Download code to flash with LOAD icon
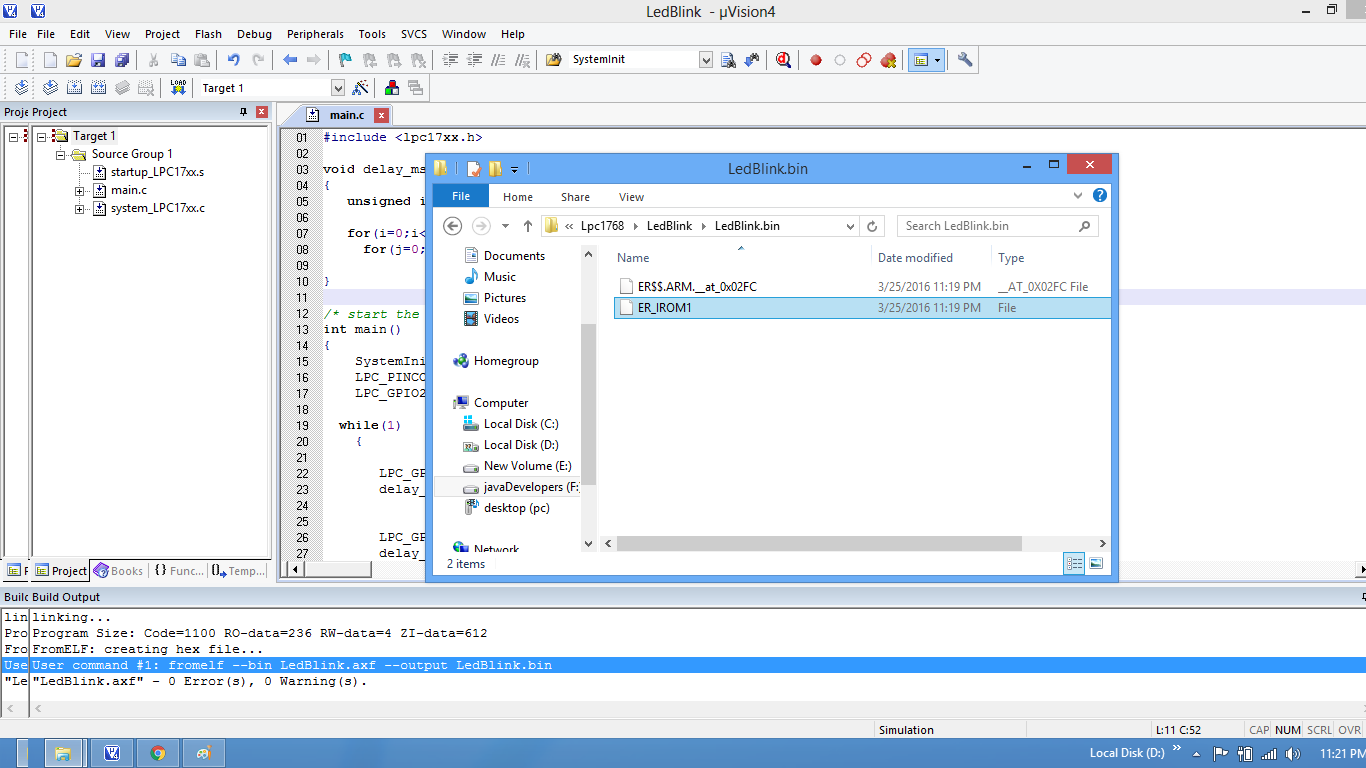The image size is (1366, 768). 178,88
